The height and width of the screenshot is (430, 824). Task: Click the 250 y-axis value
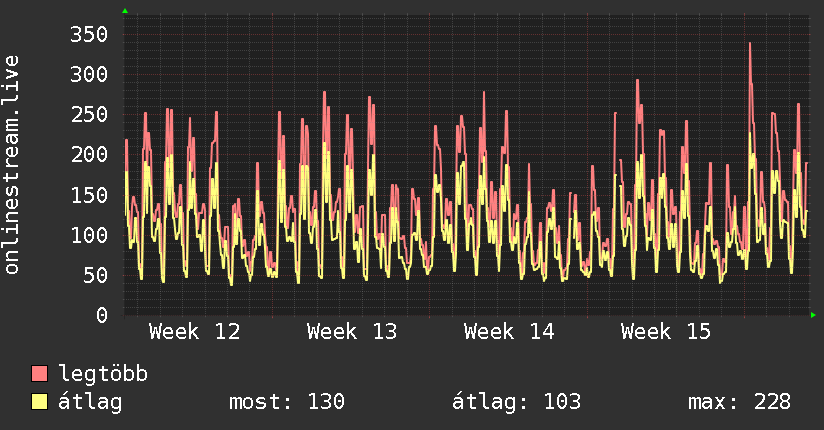click(x=89, y=115)
